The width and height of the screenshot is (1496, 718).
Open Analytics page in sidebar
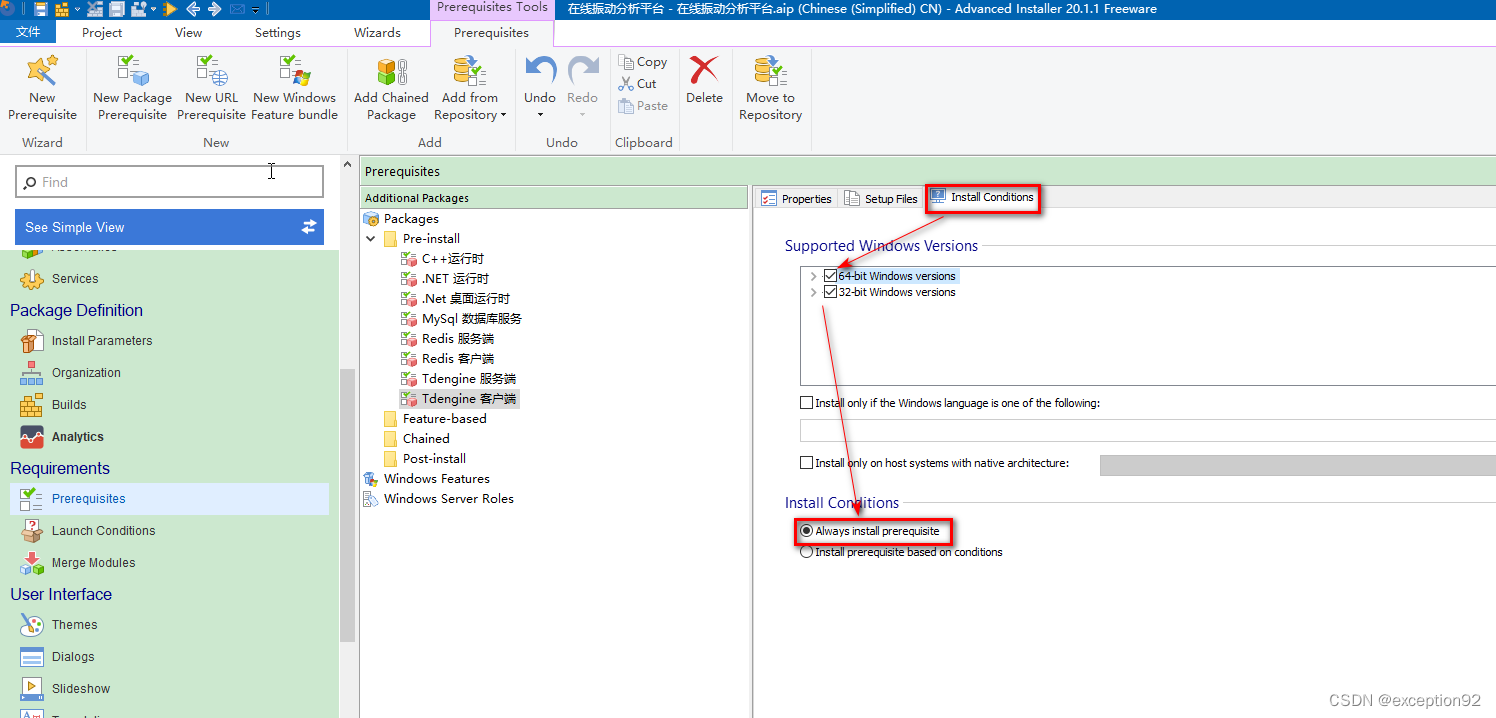point(77,437)
